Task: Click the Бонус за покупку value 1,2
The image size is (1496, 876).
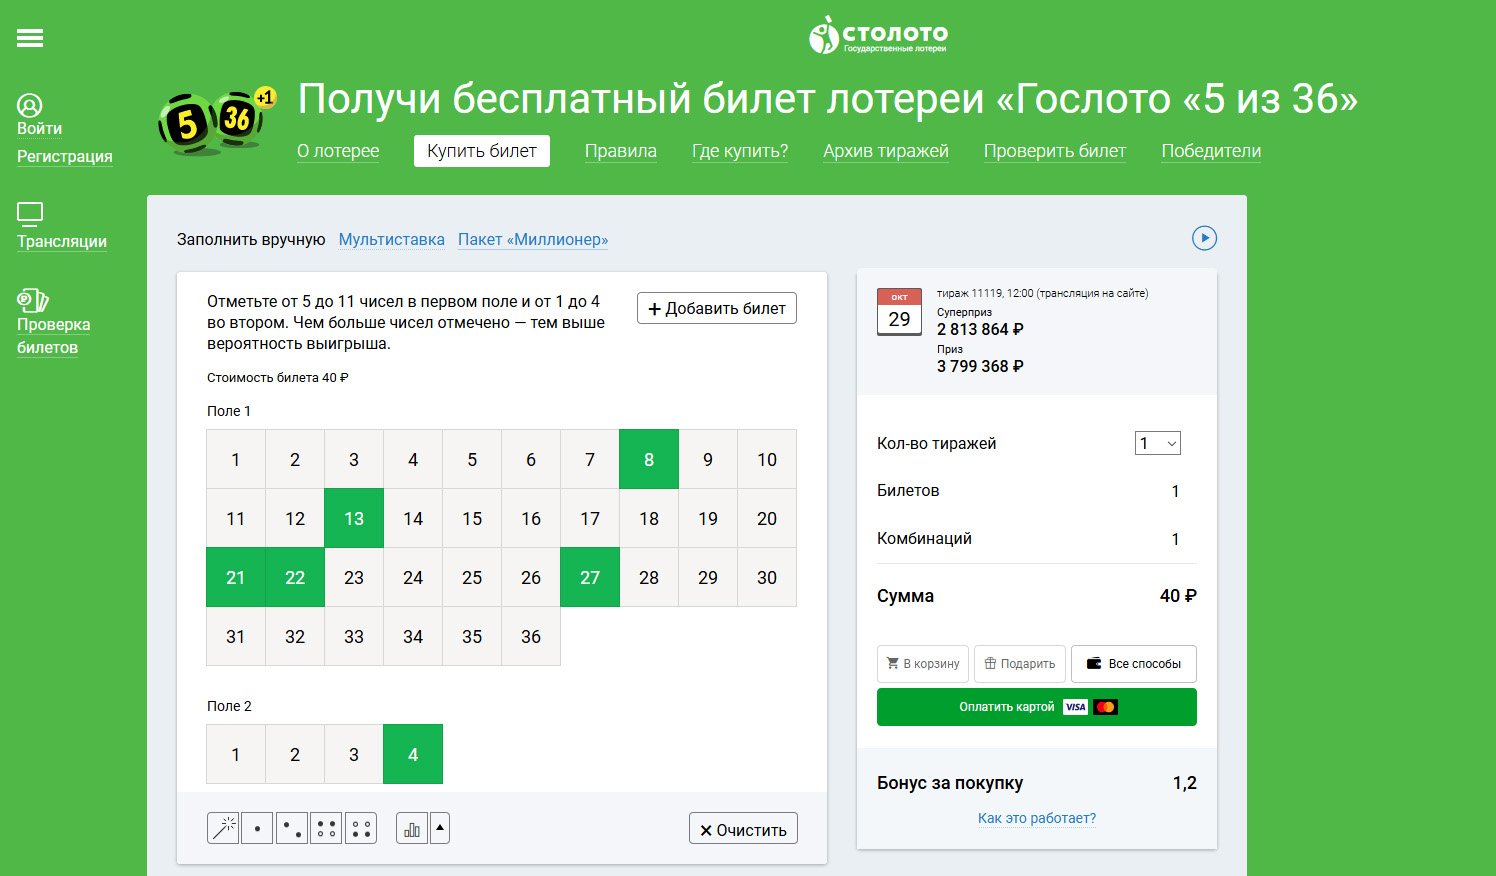Action: coord(1185,783)
